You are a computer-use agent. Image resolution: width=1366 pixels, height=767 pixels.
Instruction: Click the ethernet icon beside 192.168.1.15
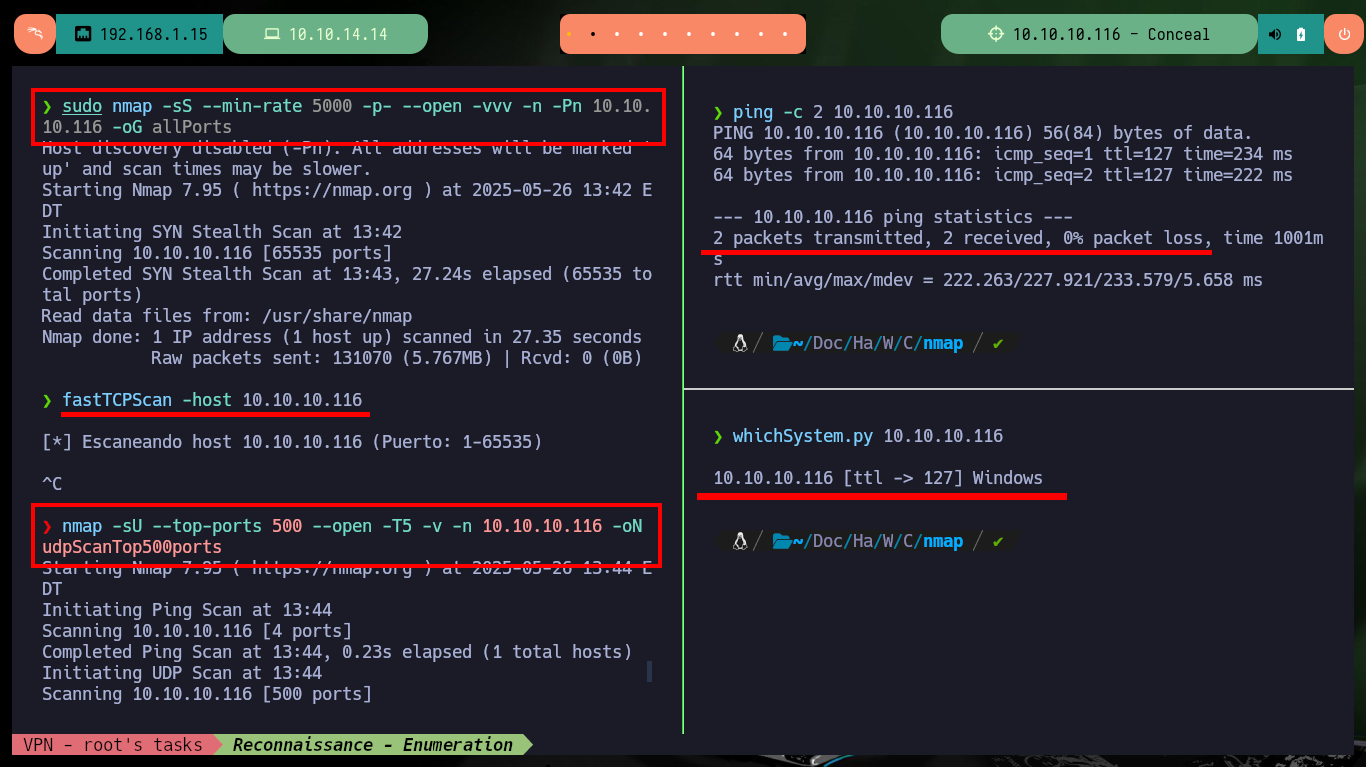[x=83, y=34]
